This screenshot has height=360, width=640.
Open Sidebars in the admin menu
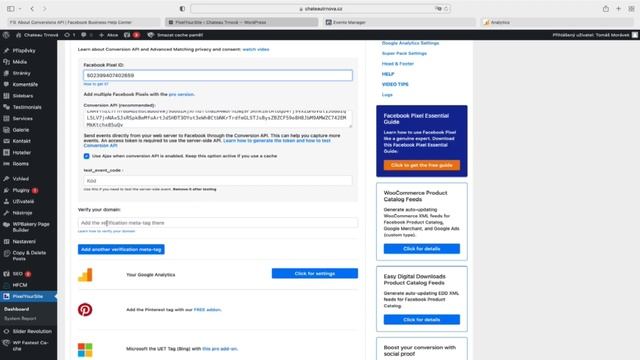coord(23,96)
